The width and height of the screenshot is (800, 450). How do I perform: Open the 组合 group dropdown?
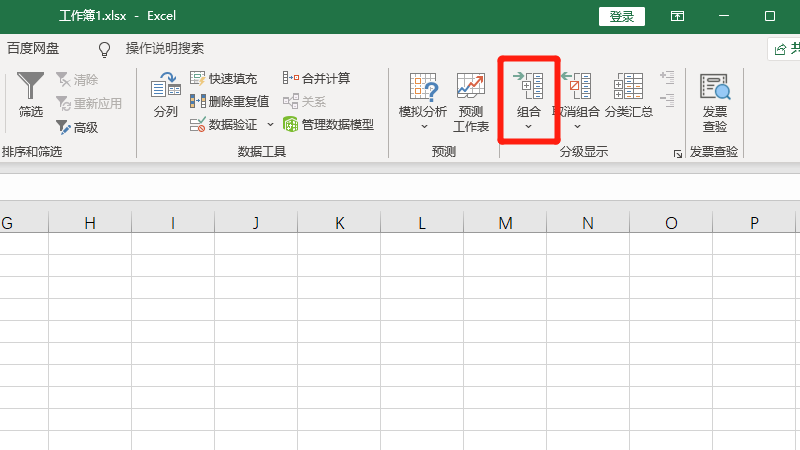pos(528,127)
